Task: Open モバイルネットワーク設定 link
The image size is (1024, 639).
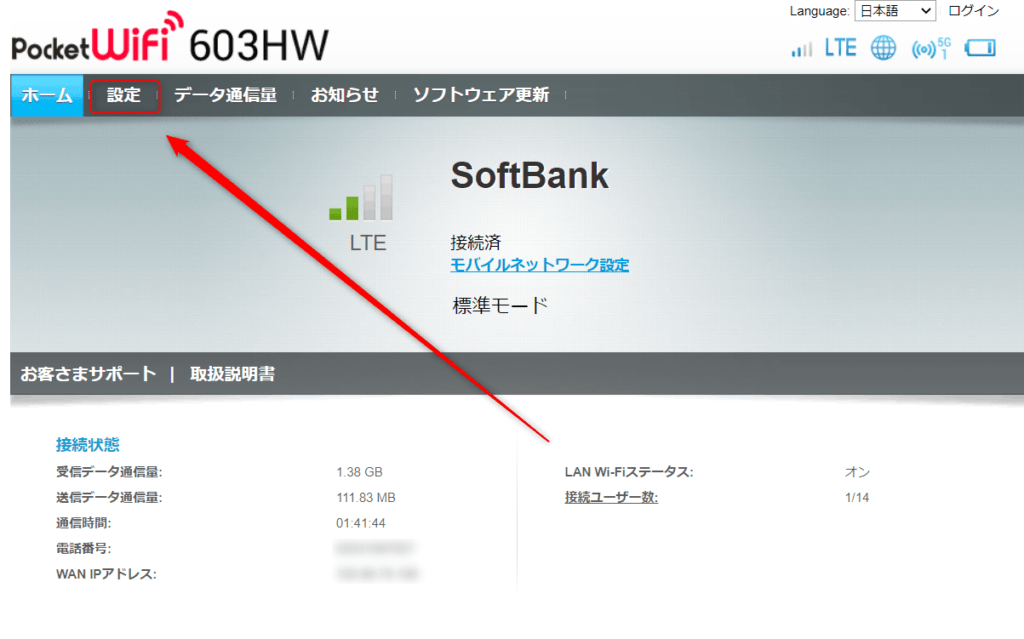Action: (539, 265)
